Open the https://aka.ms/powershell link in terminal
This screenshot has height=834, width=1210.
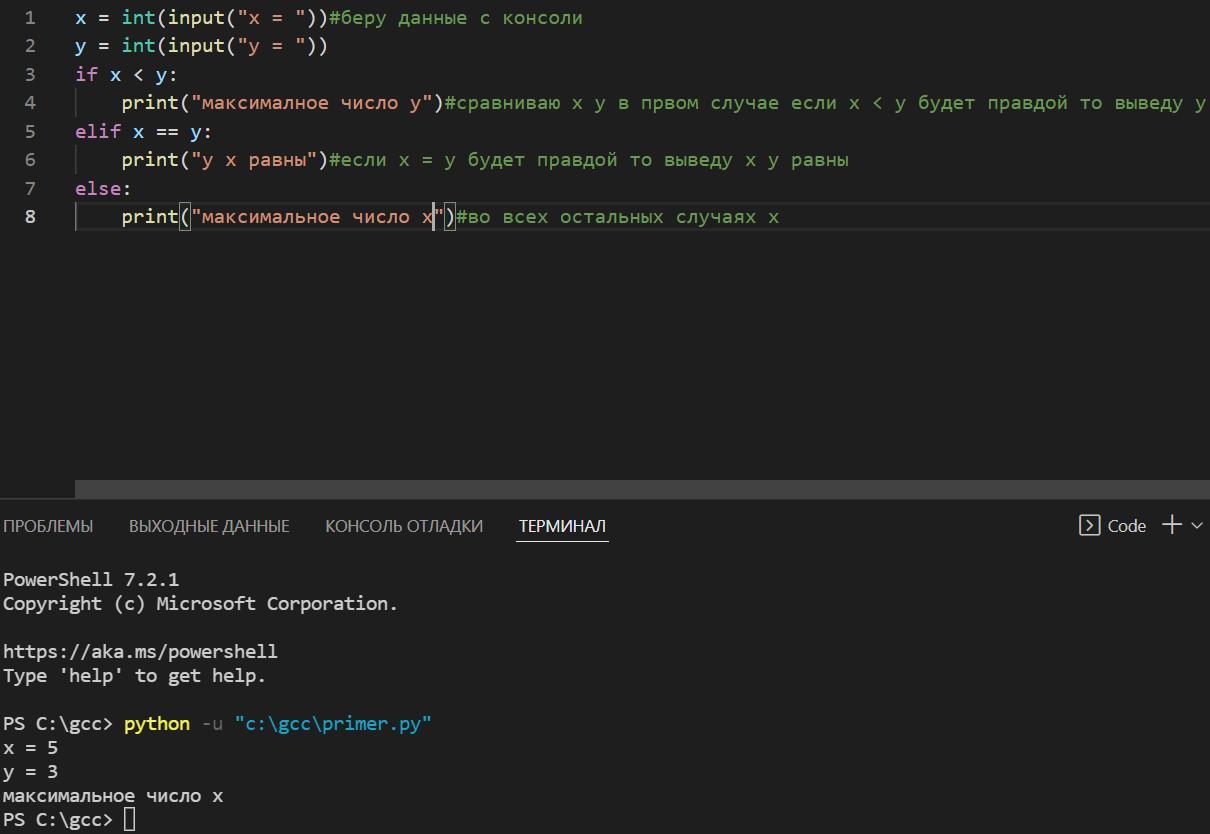140,652
